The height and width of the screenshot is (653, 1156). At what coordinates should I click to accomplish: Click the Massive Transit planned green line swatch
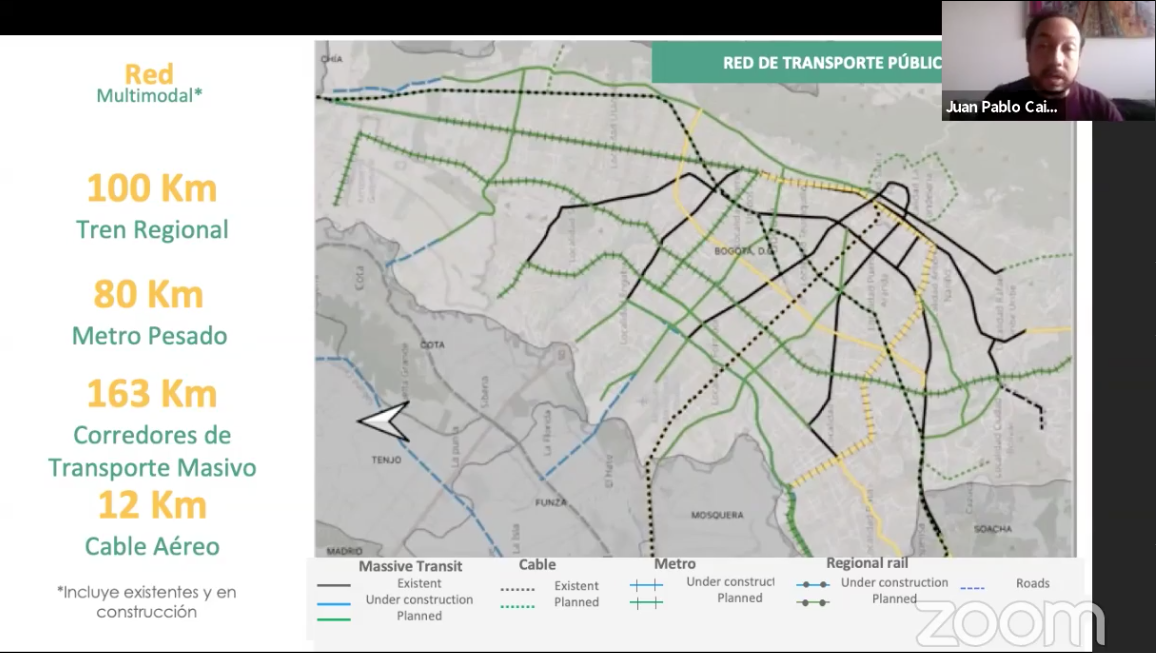coord(334,619)
